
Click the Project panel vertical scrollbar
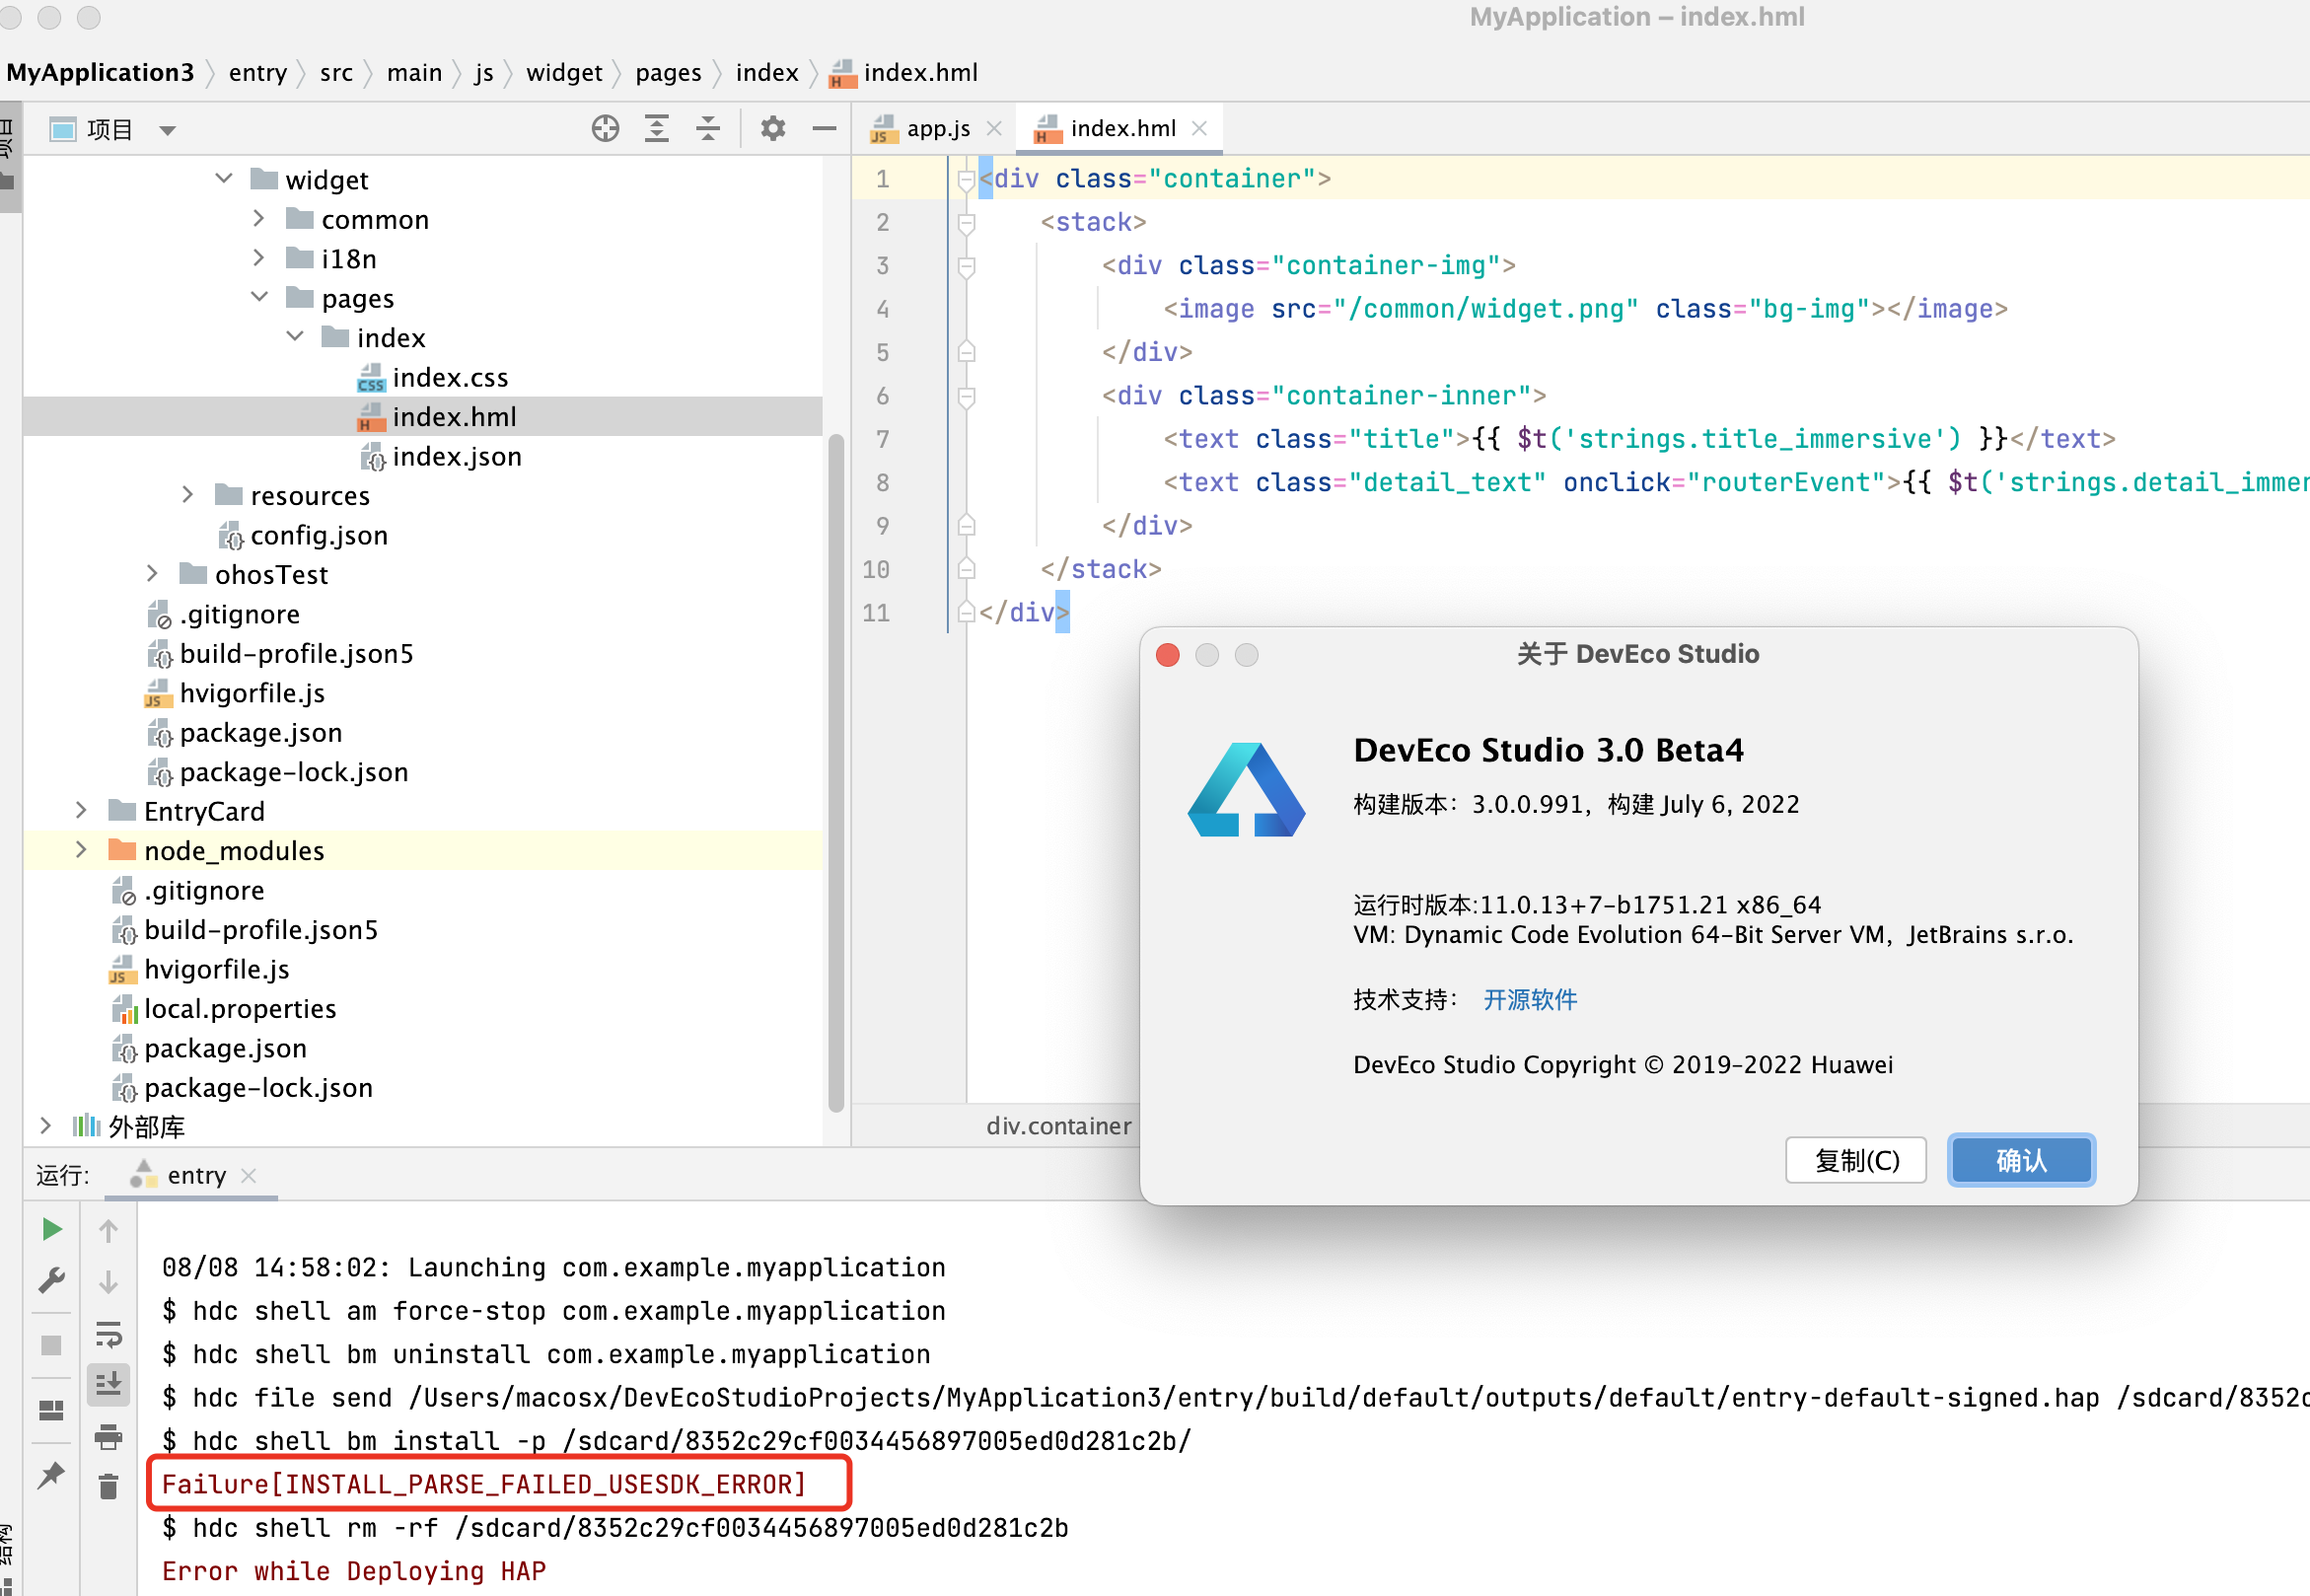(836, 771)
